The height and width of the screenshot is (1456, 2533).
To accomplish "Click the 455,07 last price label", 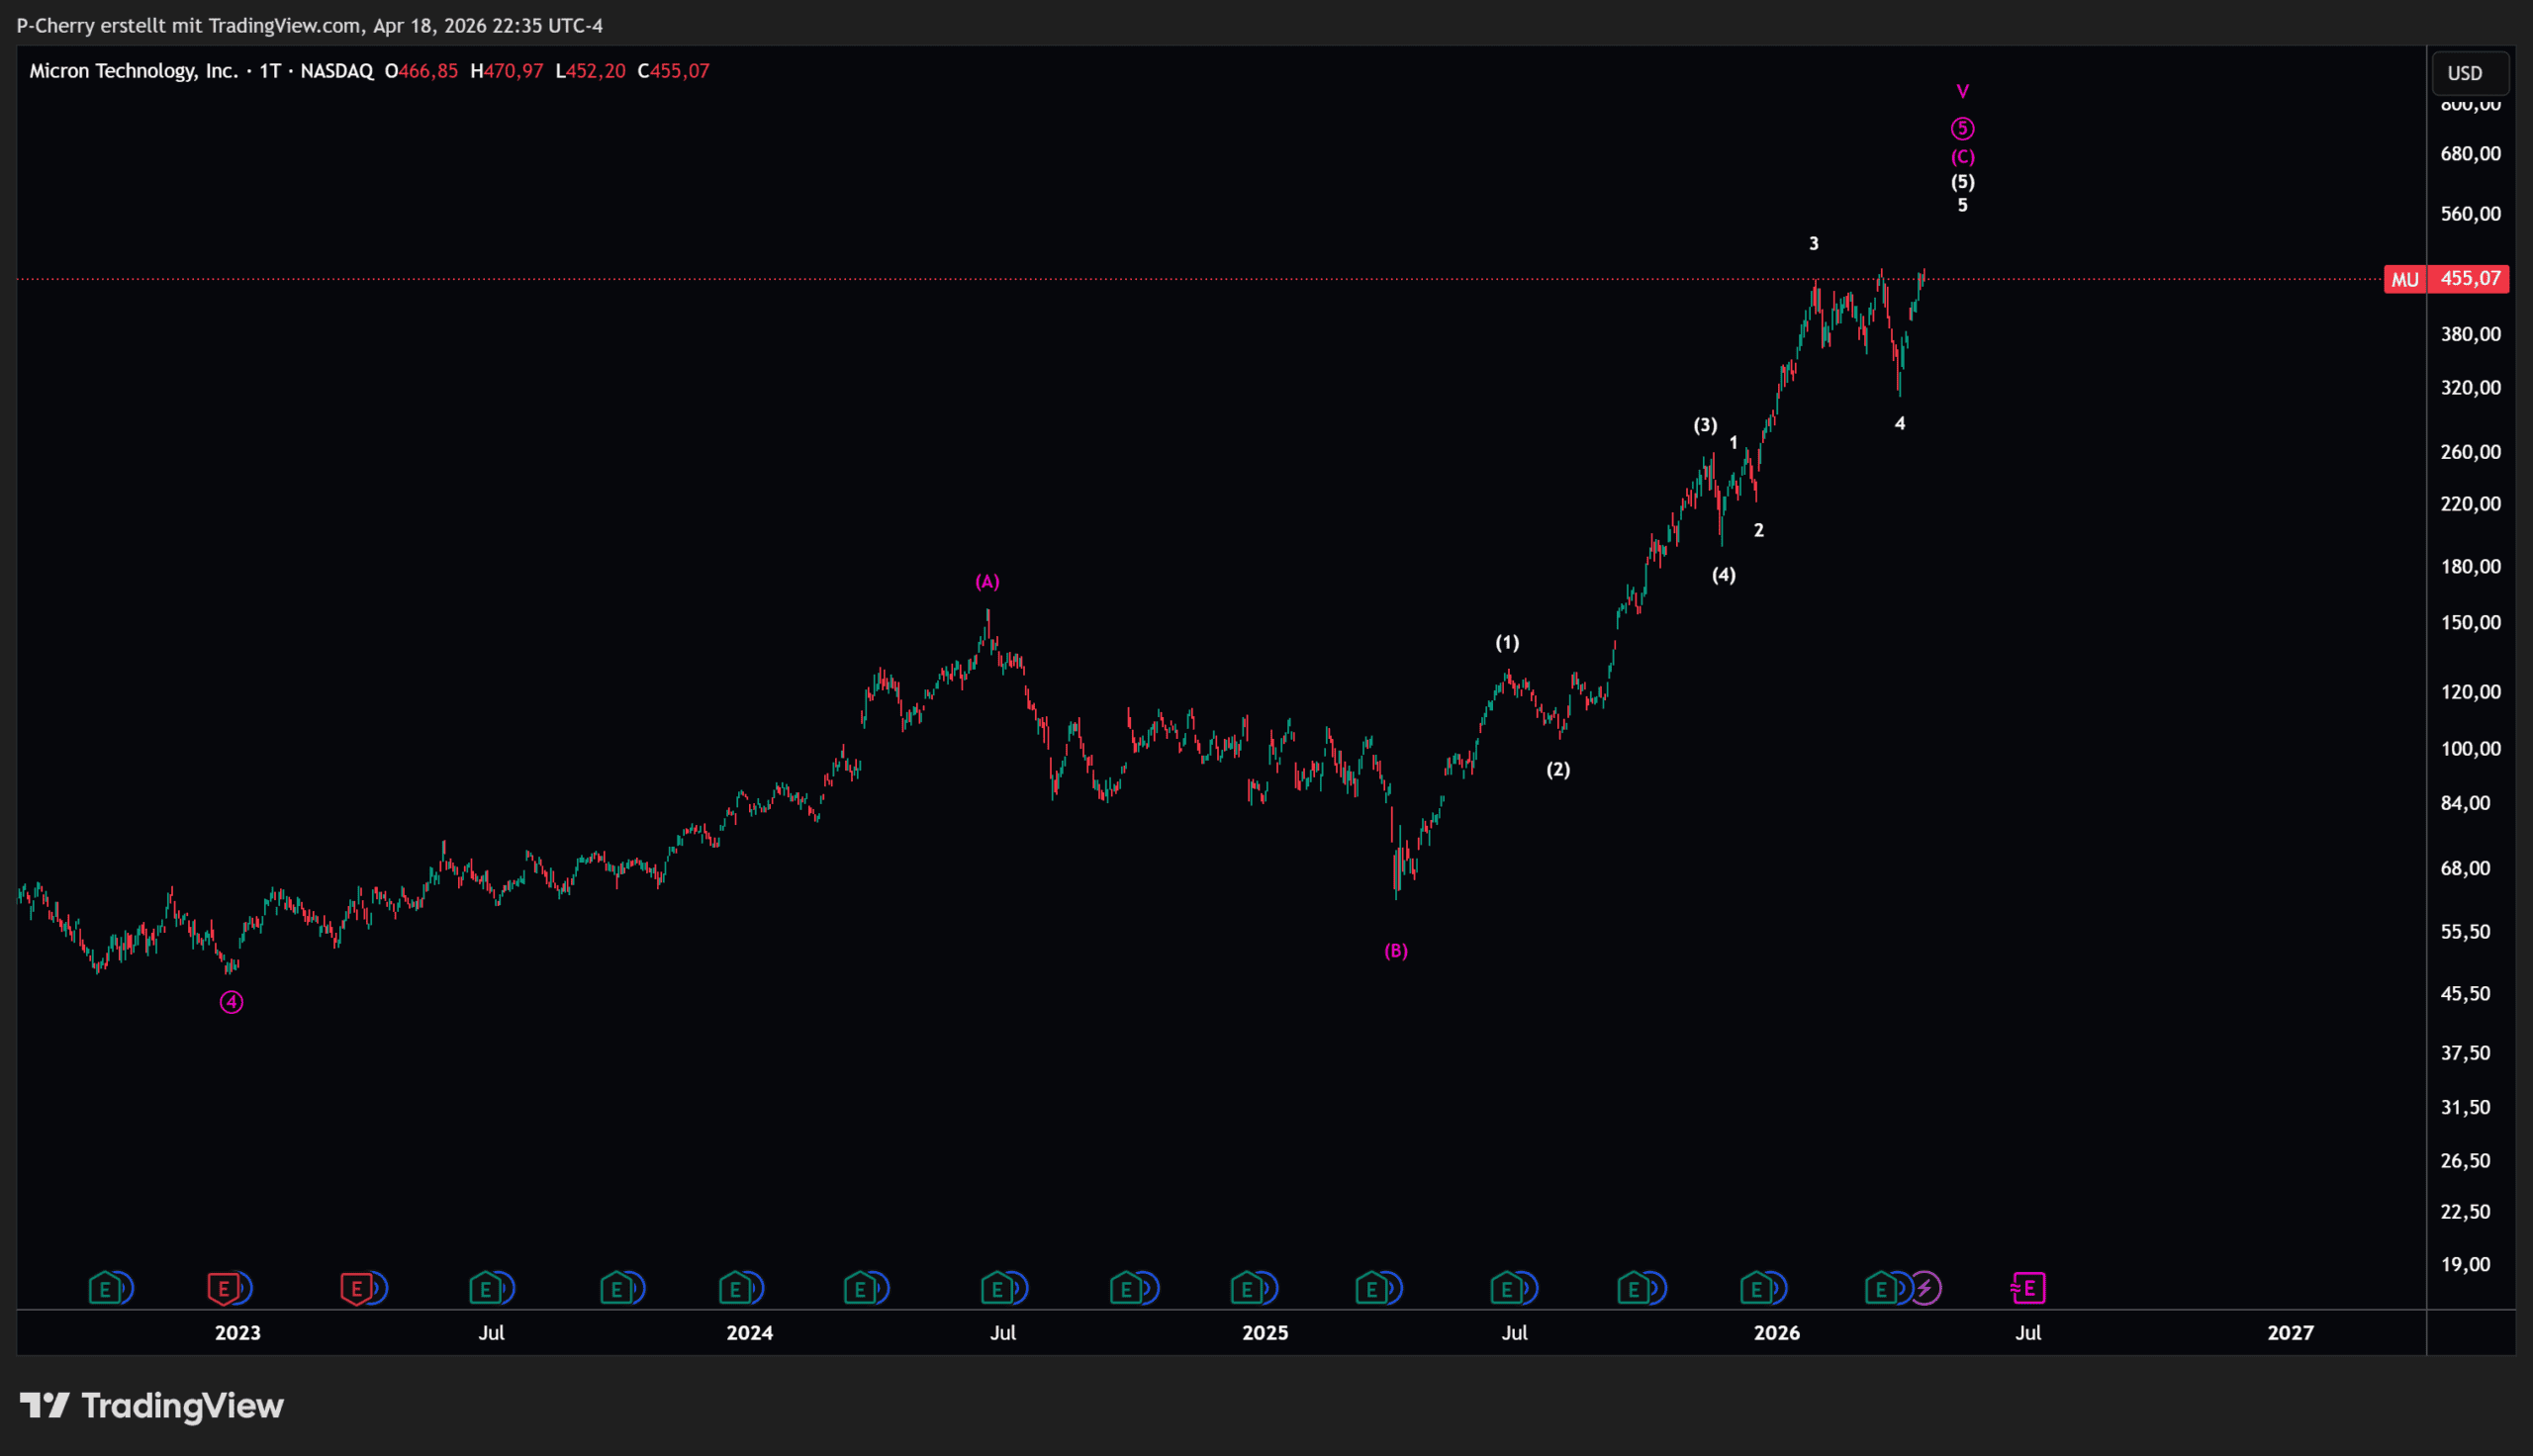I will tap(2470, 279).
